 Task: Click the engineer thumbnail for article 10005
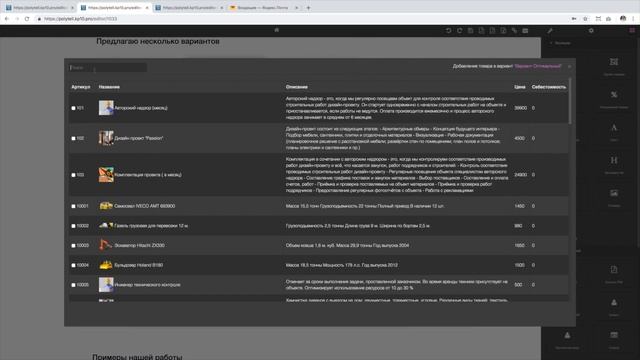[106, 284]
